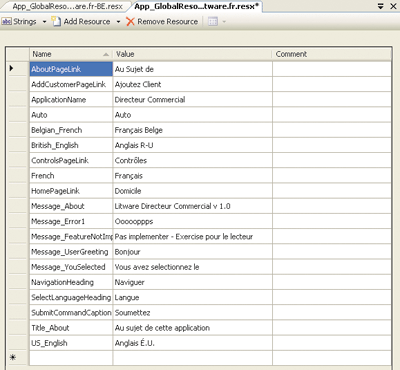Click the Value column header
Viewport: 400px width, 370px height.
tap(193, 54)
